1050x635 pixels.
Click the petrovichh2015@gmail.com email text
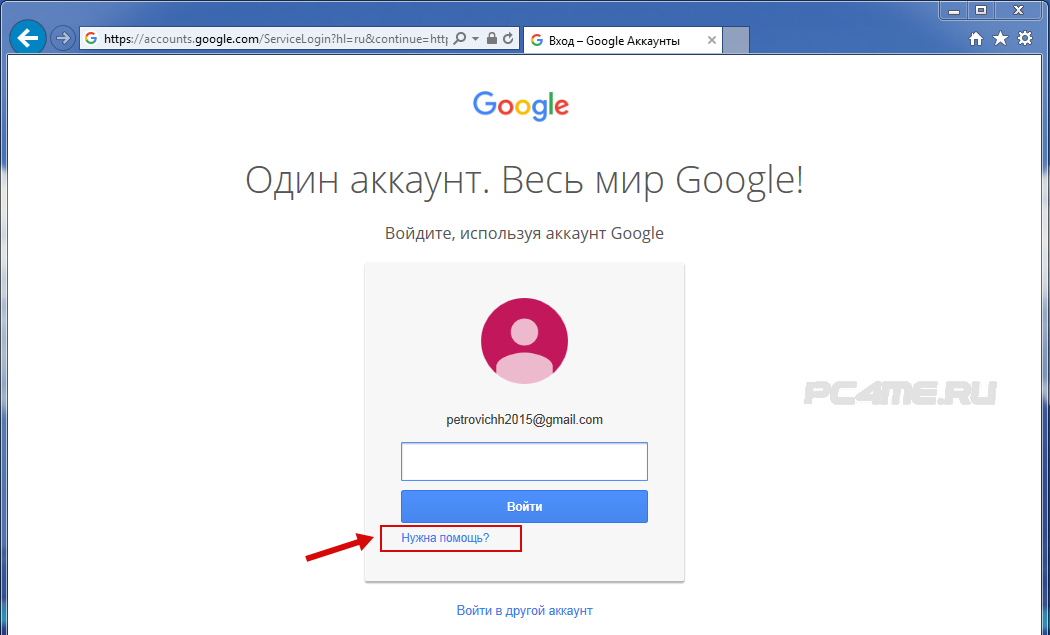[x=524, y=420]
